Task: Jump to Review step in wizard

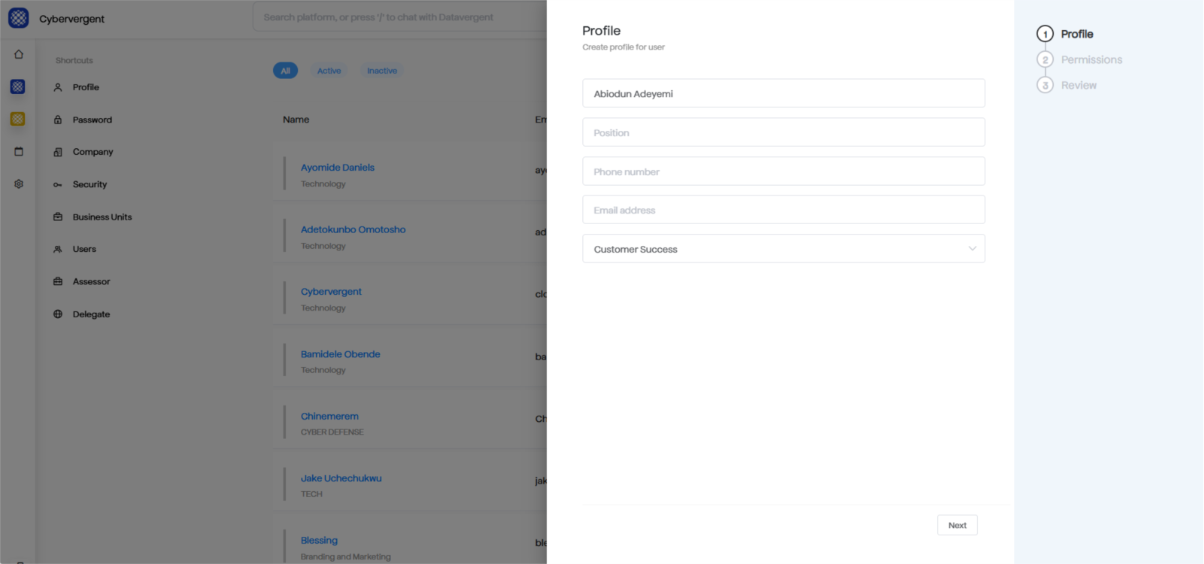Action: pyautogui.click(x=1078, y=86)
